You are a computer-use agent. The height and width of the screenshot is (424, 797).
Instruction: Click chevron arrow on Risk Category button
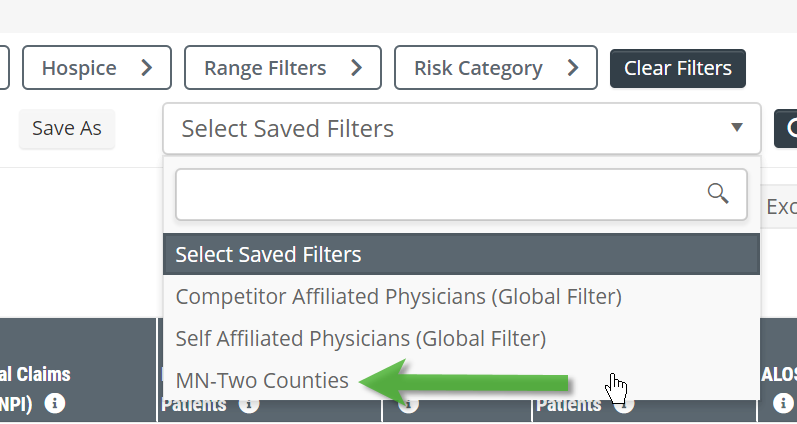point(573,68)
